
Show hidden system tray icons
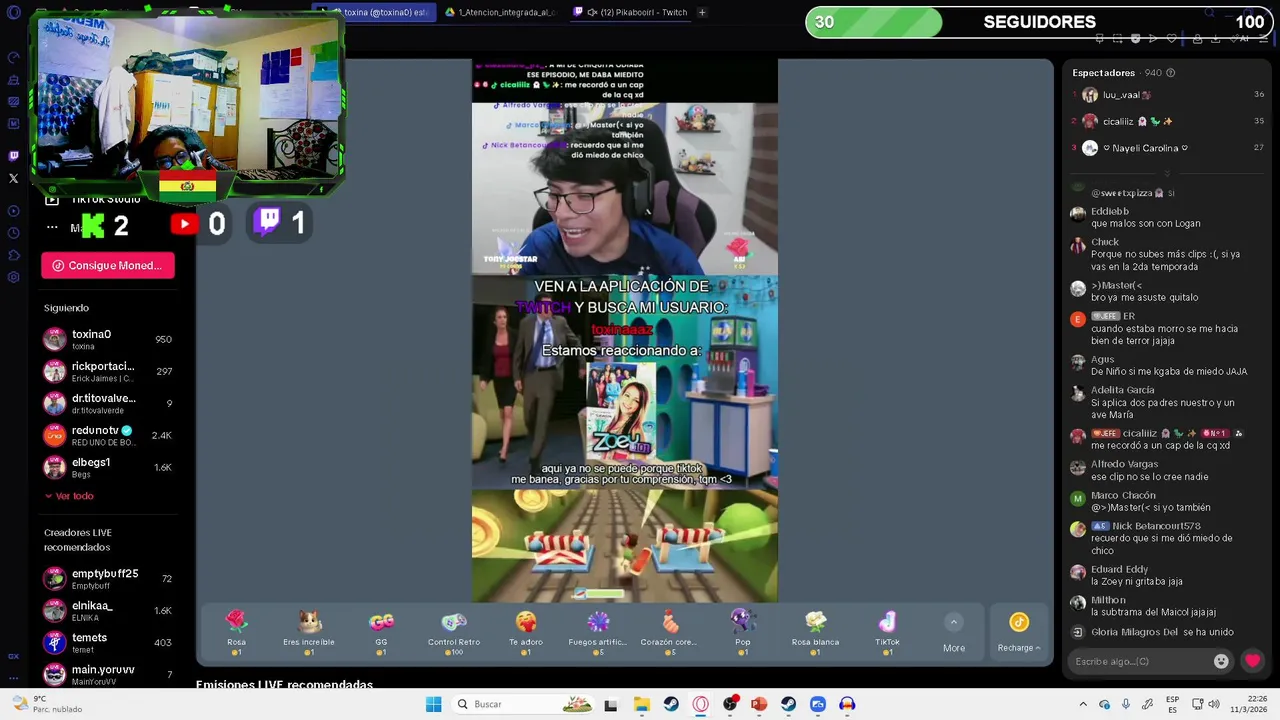1083,704
